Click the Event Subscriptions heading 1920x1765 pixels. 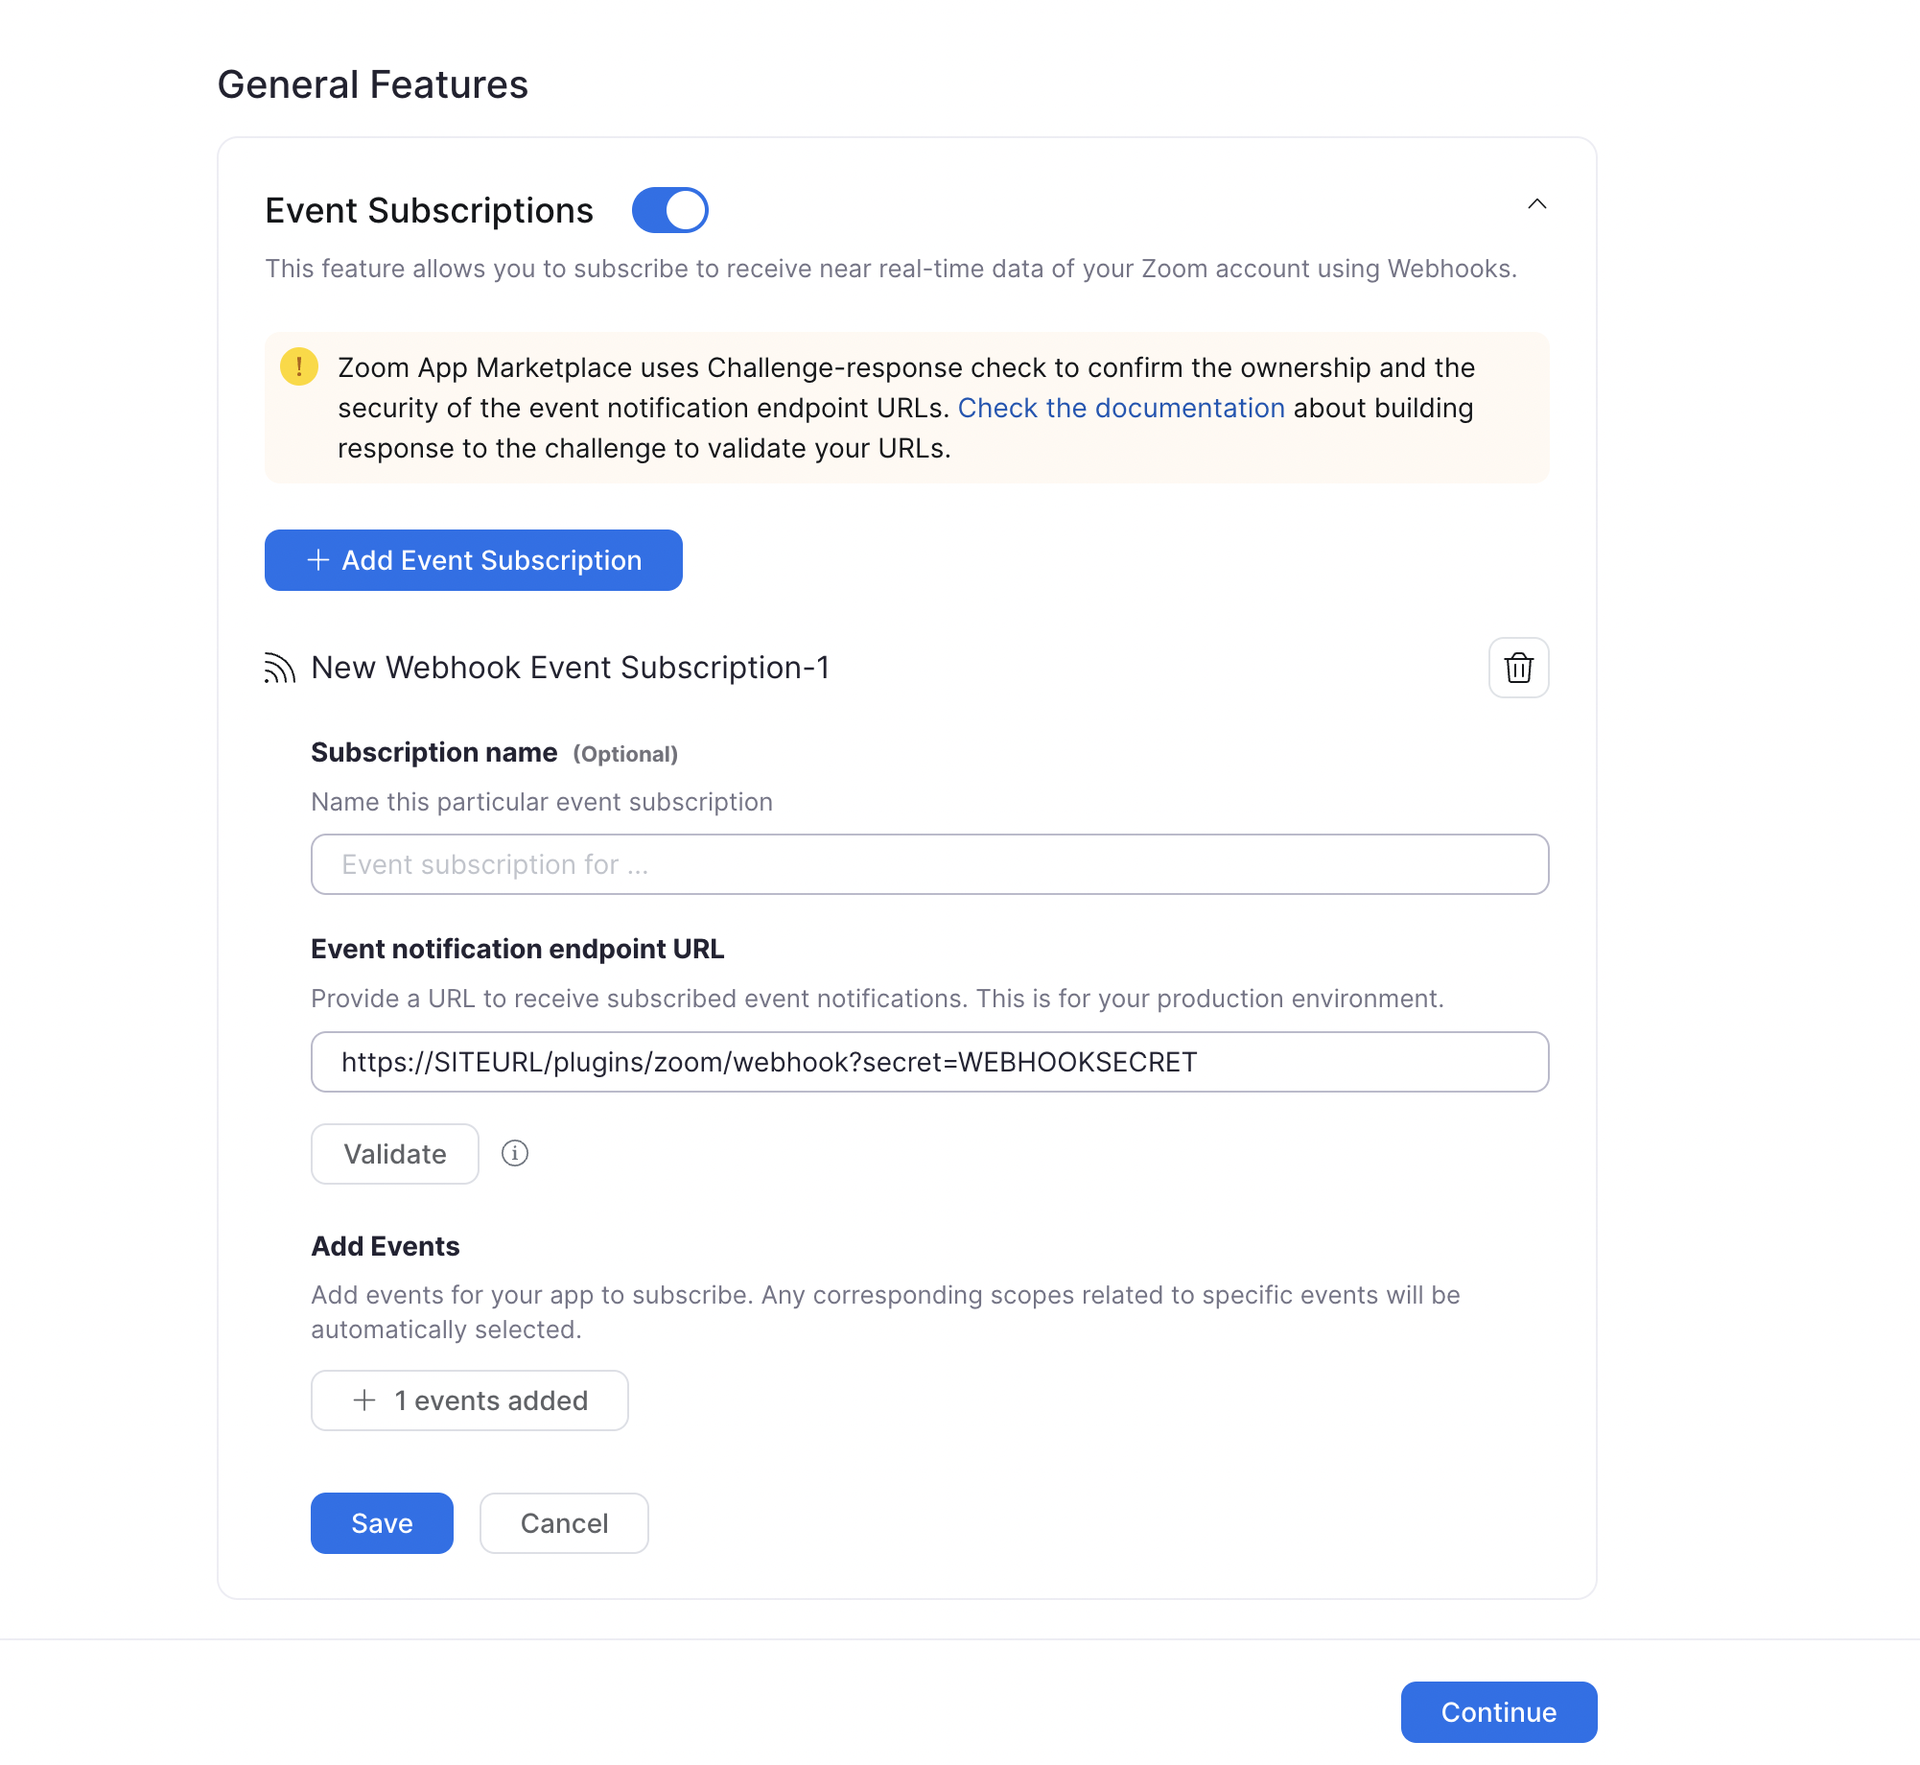pos(429,211)
